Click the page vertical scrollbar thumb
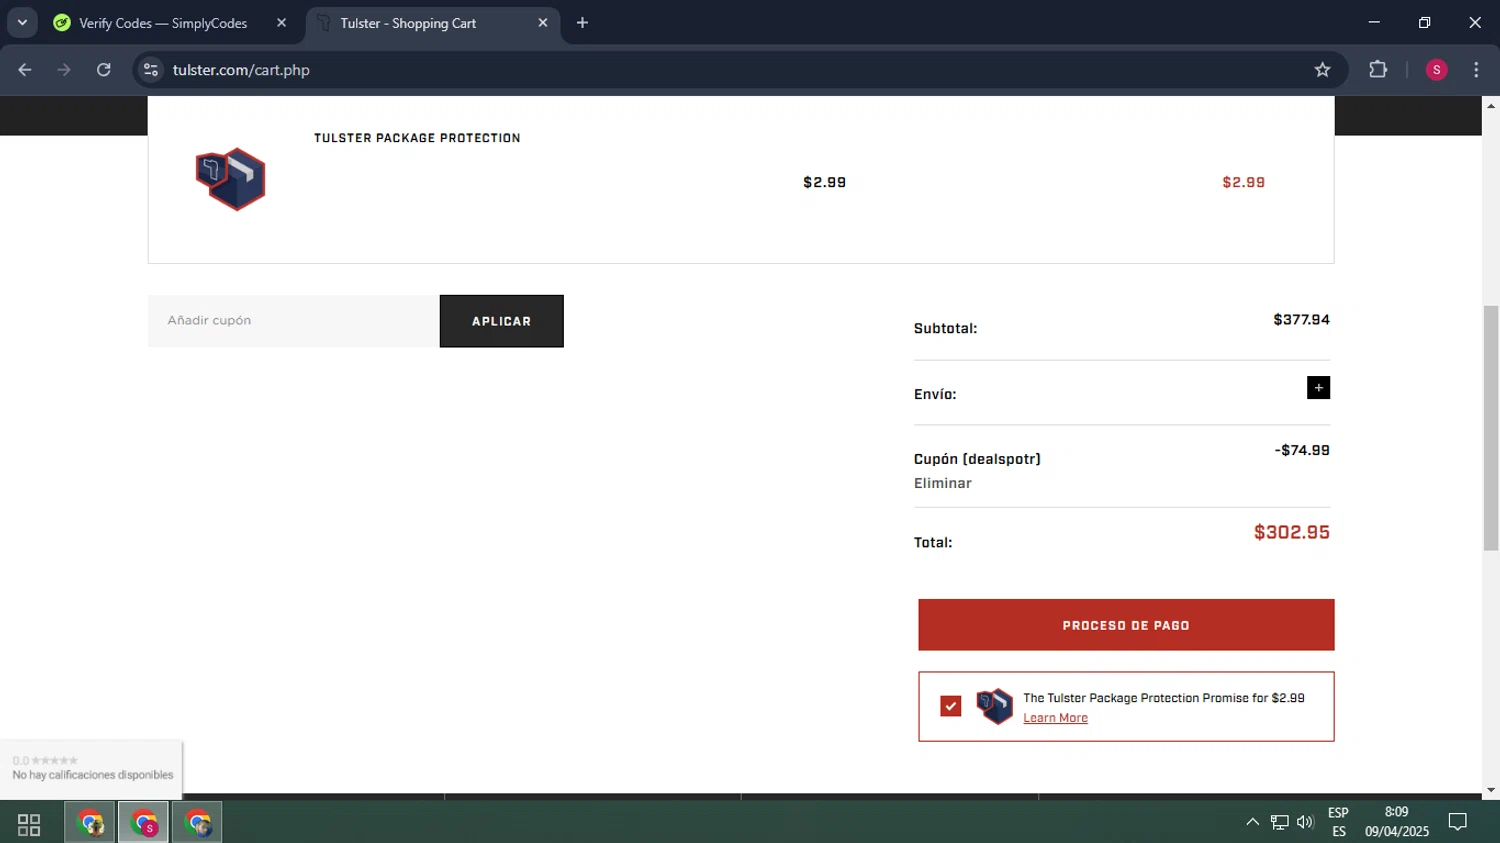Viewport: 1500px width, 843px height. [1491, 428]
